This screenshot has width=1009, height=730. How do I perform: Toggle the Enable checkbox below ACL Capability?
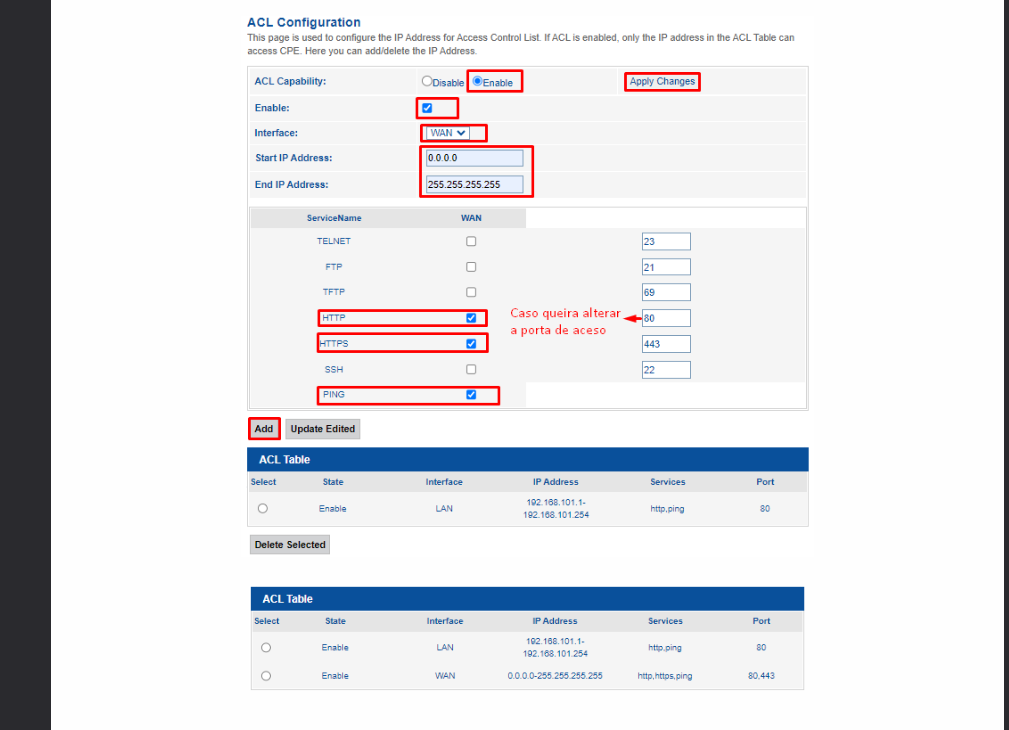pos(427,108)
